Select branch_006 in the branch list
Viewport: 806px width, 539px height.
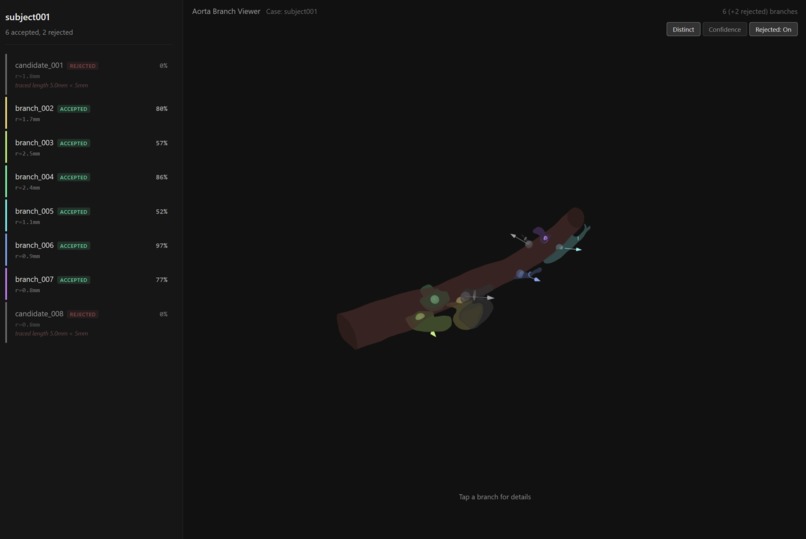tap(88, 250)
